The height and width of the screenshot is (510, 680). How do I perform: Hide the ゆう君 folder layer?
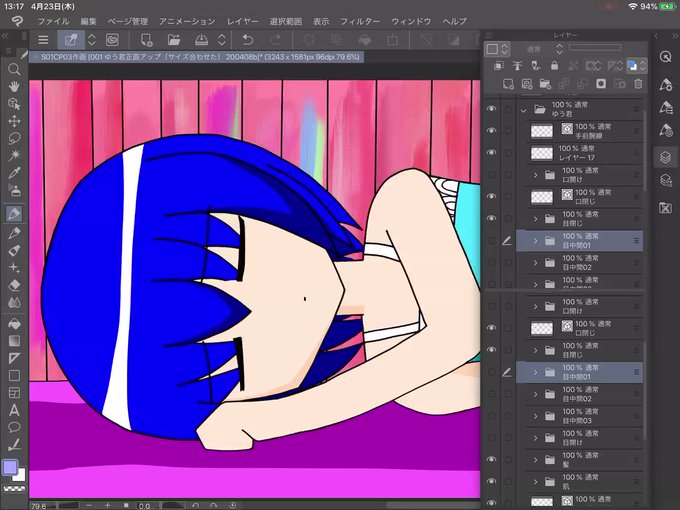coord(491,108)
